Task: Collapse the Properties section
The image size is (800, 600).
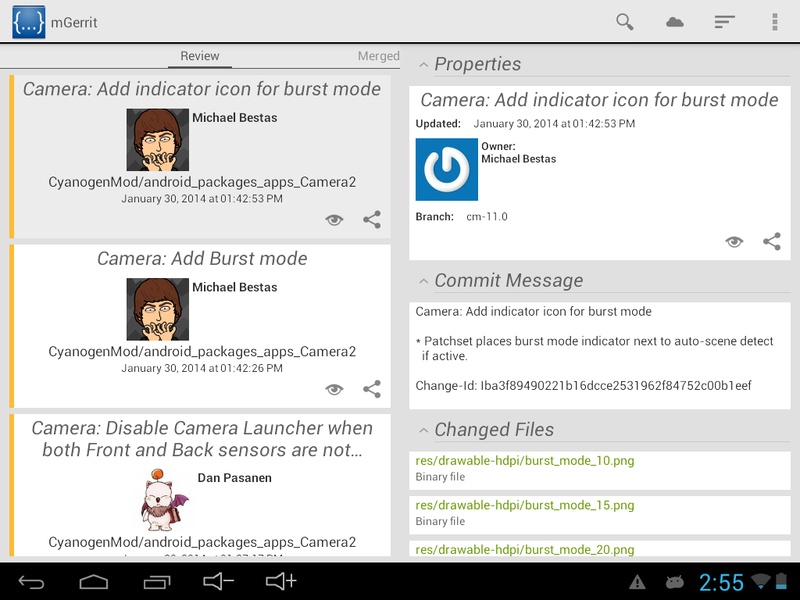Action: point(423,65)
